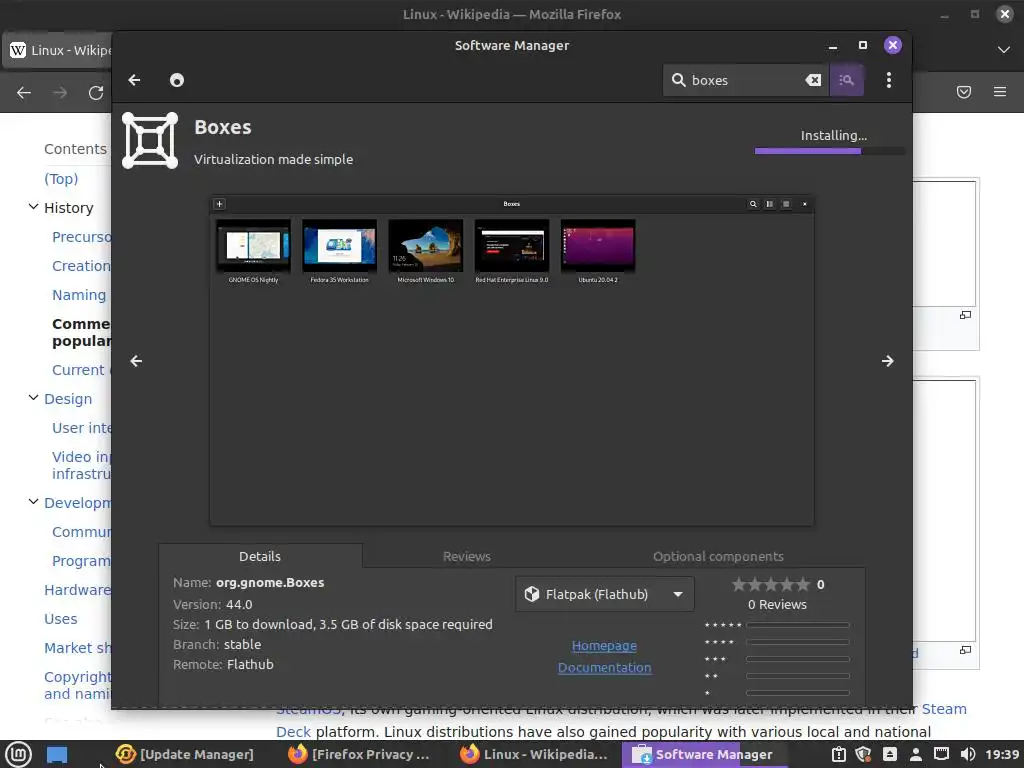Open the Software Manager three-dot menu
The width and height of the screenshot is (1024, 768).
point(888,80)
